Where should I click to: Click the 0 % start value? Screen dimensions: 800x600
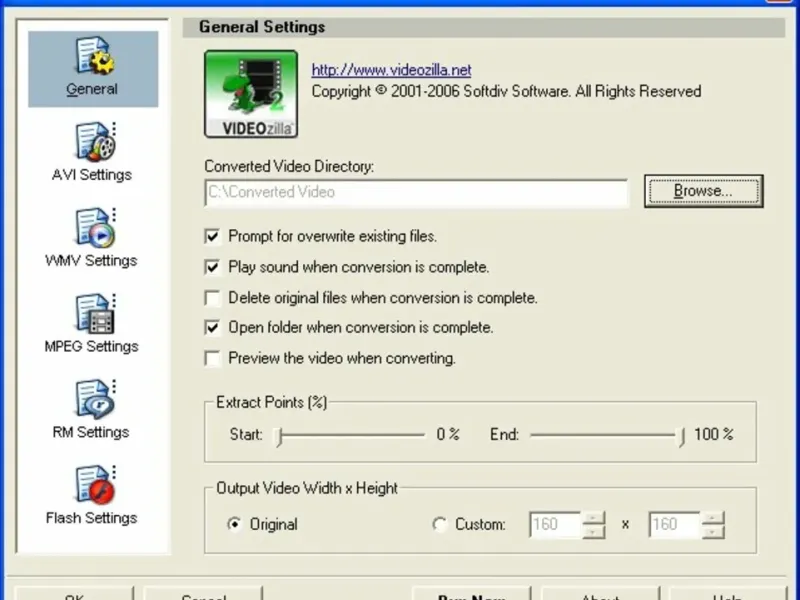448,434
